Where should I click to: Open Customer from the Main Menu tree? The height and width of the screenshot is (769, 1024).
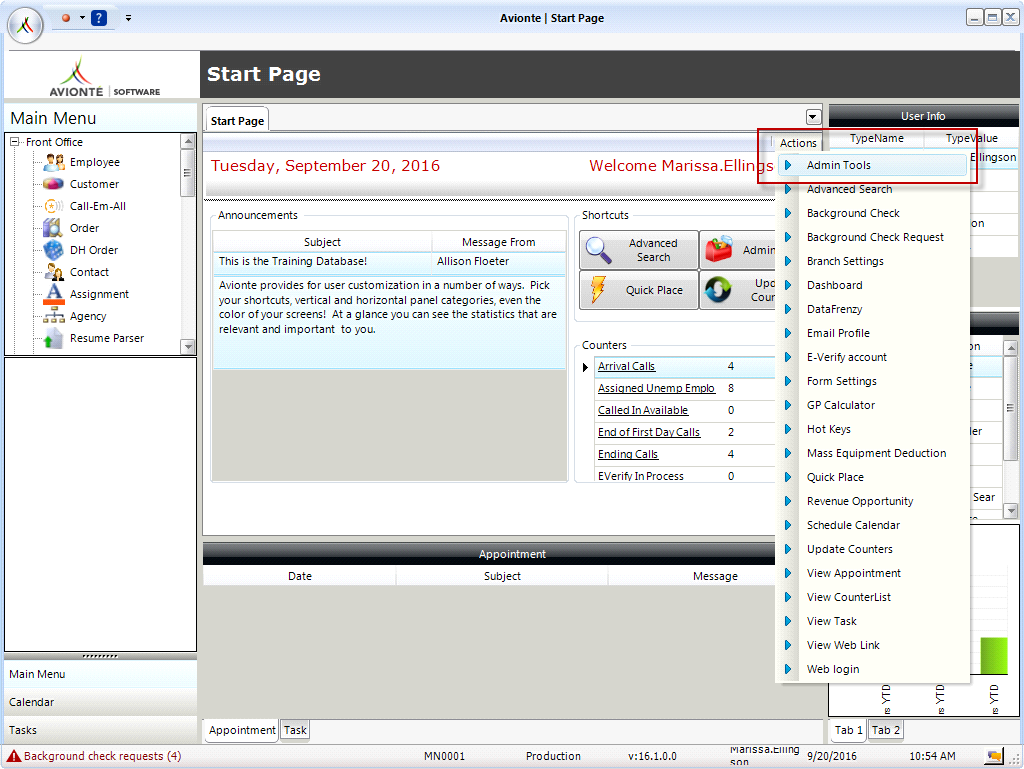coord(95,184)
